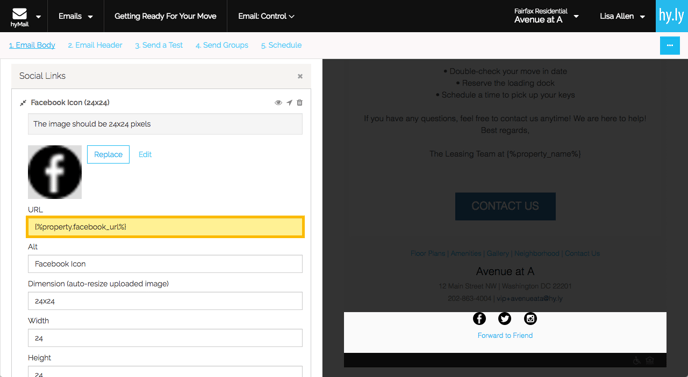Collapse the Facebook Icon section arrows
688x377 pixels.
tap(23, 103)
